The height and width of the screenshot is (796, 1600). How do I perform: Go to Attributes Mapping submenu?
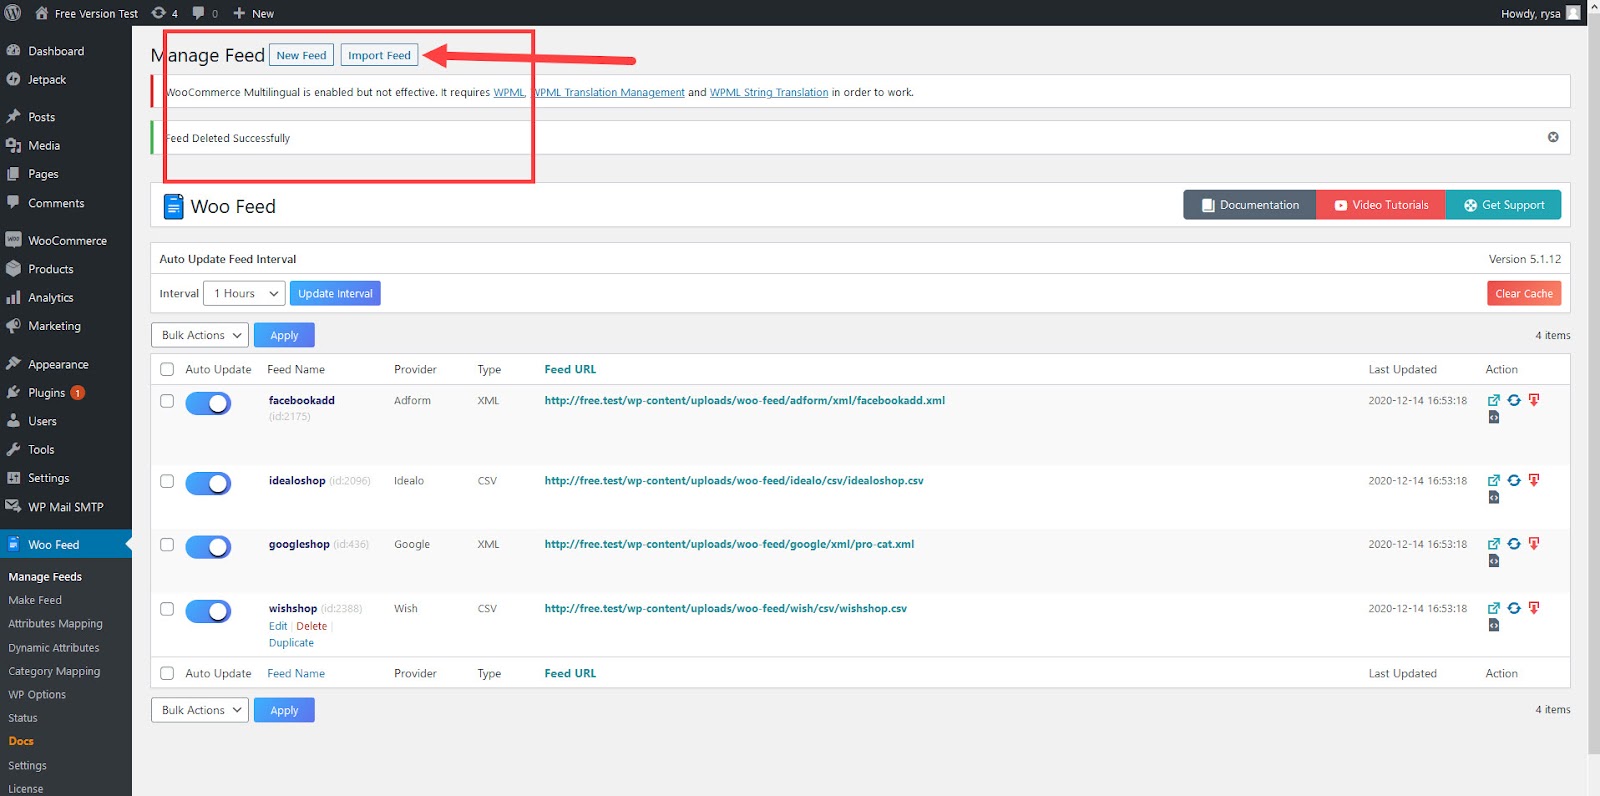click(x=55, y=624)
